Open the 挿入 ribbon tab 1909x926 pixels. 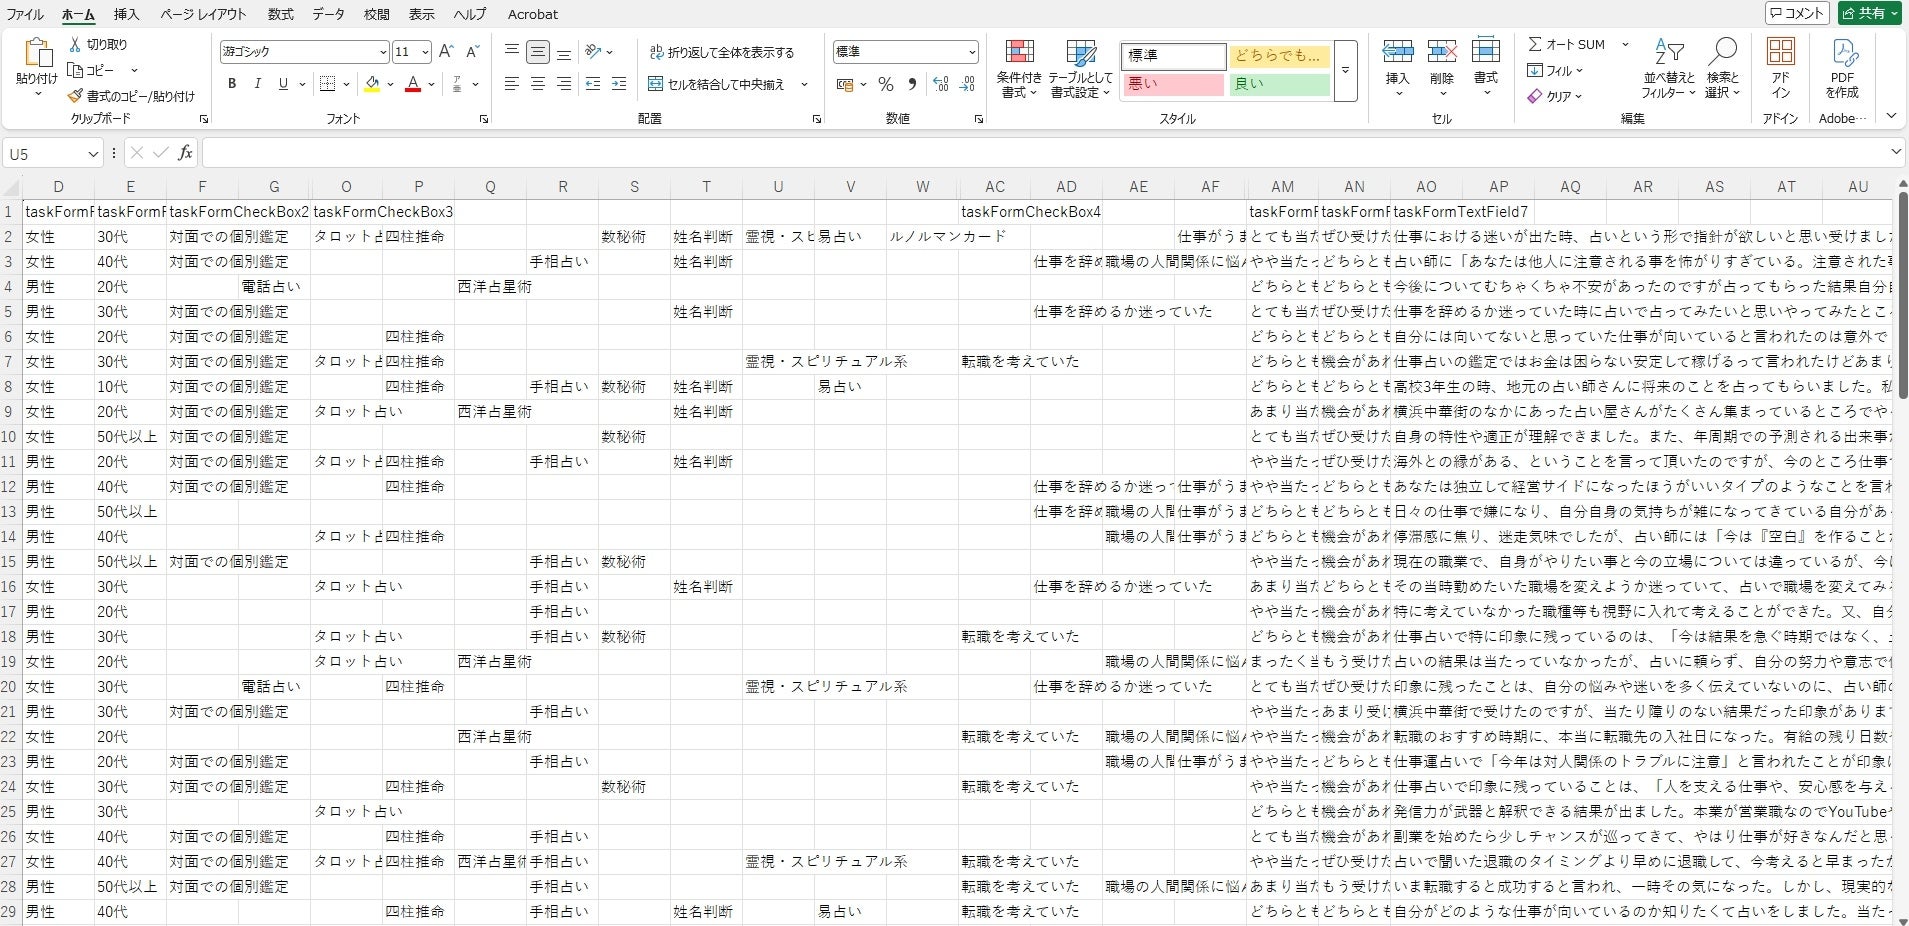(126, 14)
